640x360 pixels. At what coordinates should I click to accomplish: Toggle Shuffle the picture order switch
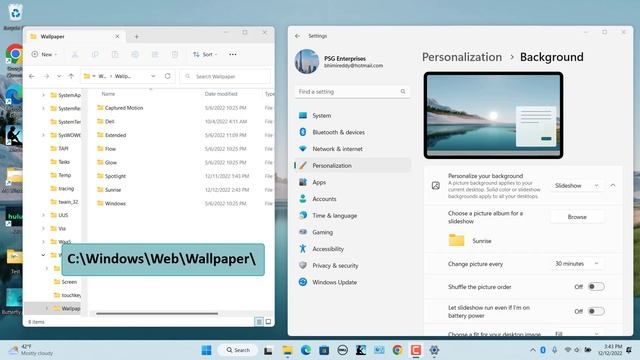596,287
